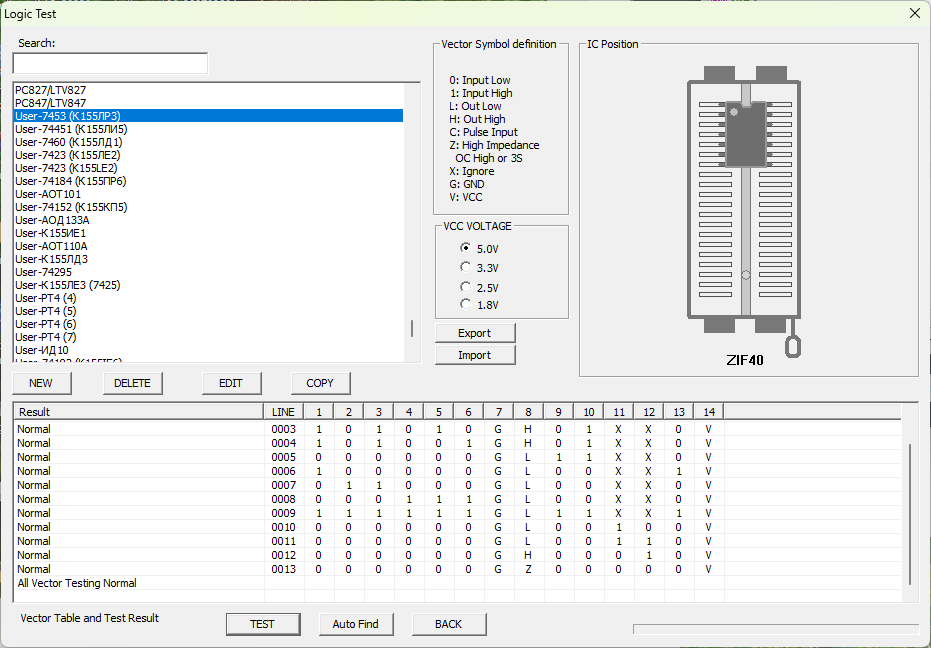Click the Search input field
931x648 pixels.
click(110, 63)
